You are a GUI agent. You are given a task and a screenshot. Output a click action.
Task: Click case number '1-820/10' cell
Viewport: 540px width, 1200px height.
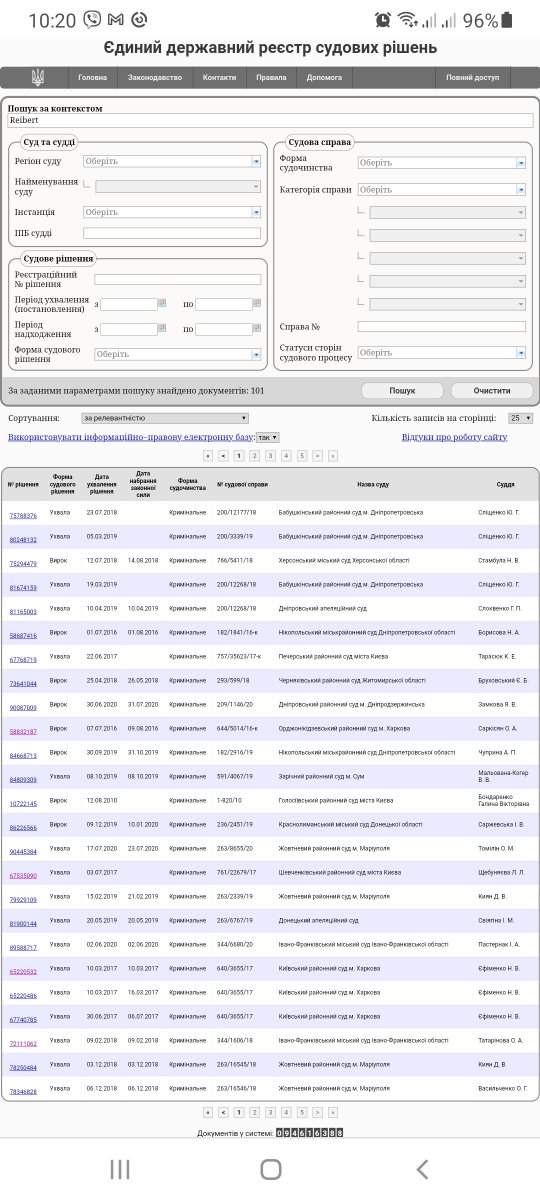pyautogui.click(x=231, y=801)
